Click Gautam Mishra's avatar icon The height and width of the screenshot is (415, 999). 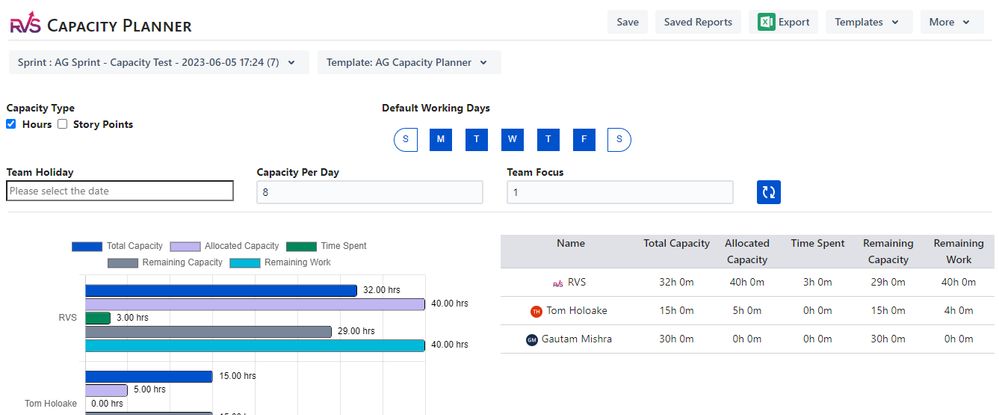click(x=531, y=339)
